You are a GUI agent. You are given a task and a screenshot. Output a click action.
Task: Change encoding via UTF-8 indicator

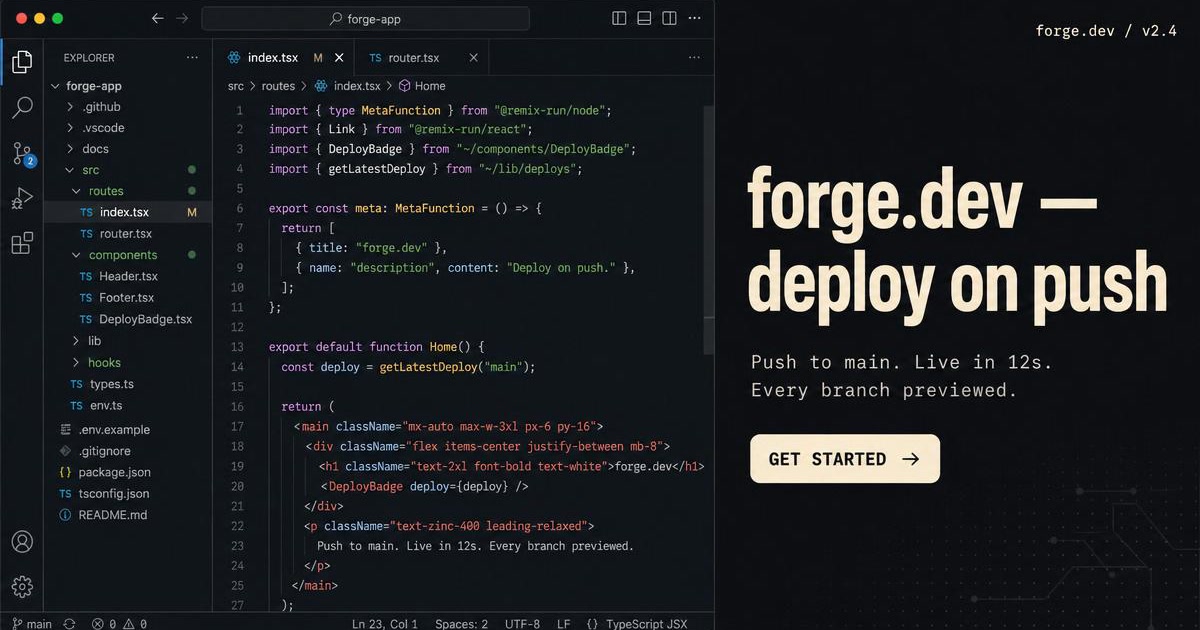click(x=523, y=623)
